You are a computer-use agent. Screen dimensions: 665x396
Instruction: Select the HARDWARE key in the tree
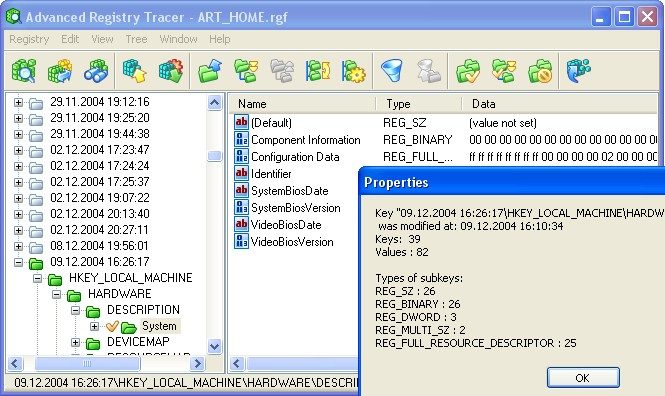pos(120,294)
